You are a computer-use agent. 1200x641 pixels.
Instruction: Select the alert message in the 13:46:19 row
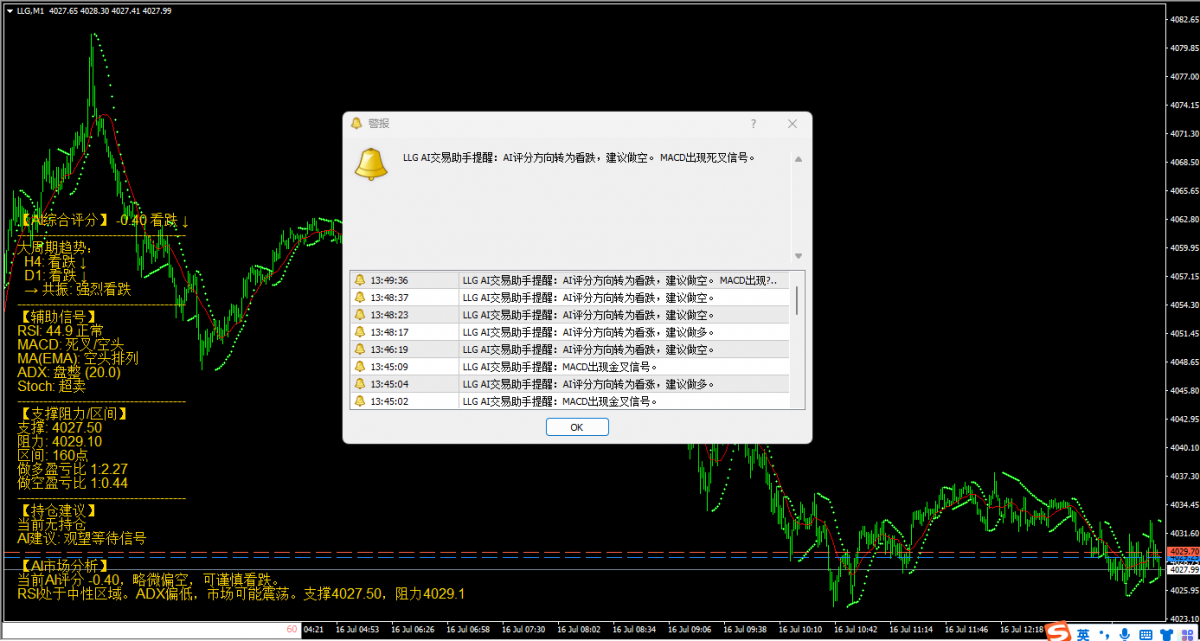point(588,350)
